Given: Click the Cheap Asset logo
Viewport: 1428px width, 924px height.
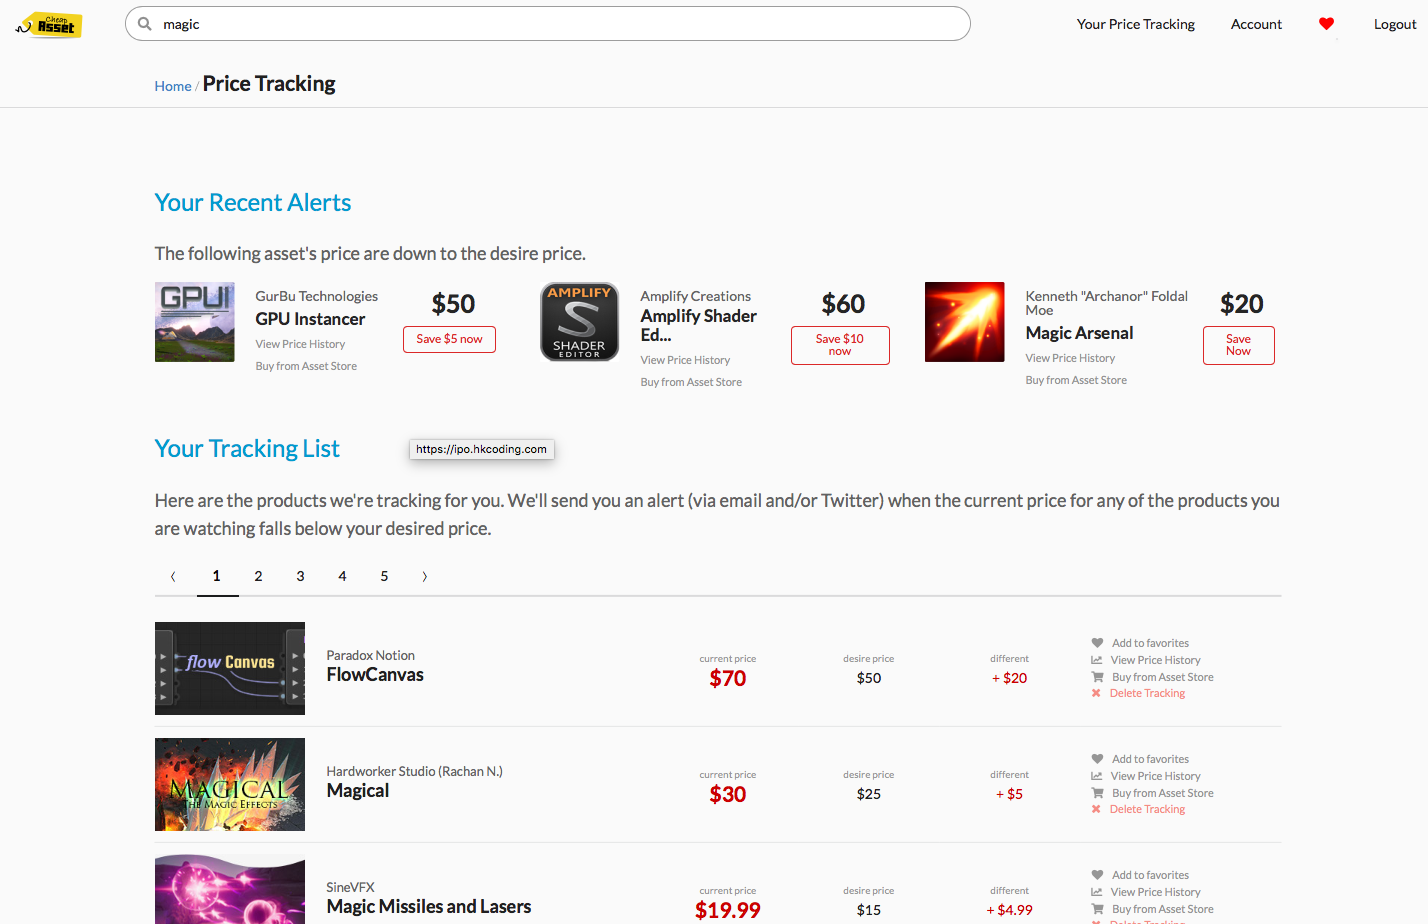Looking at the screenshot, I should (x=49, y=25).
